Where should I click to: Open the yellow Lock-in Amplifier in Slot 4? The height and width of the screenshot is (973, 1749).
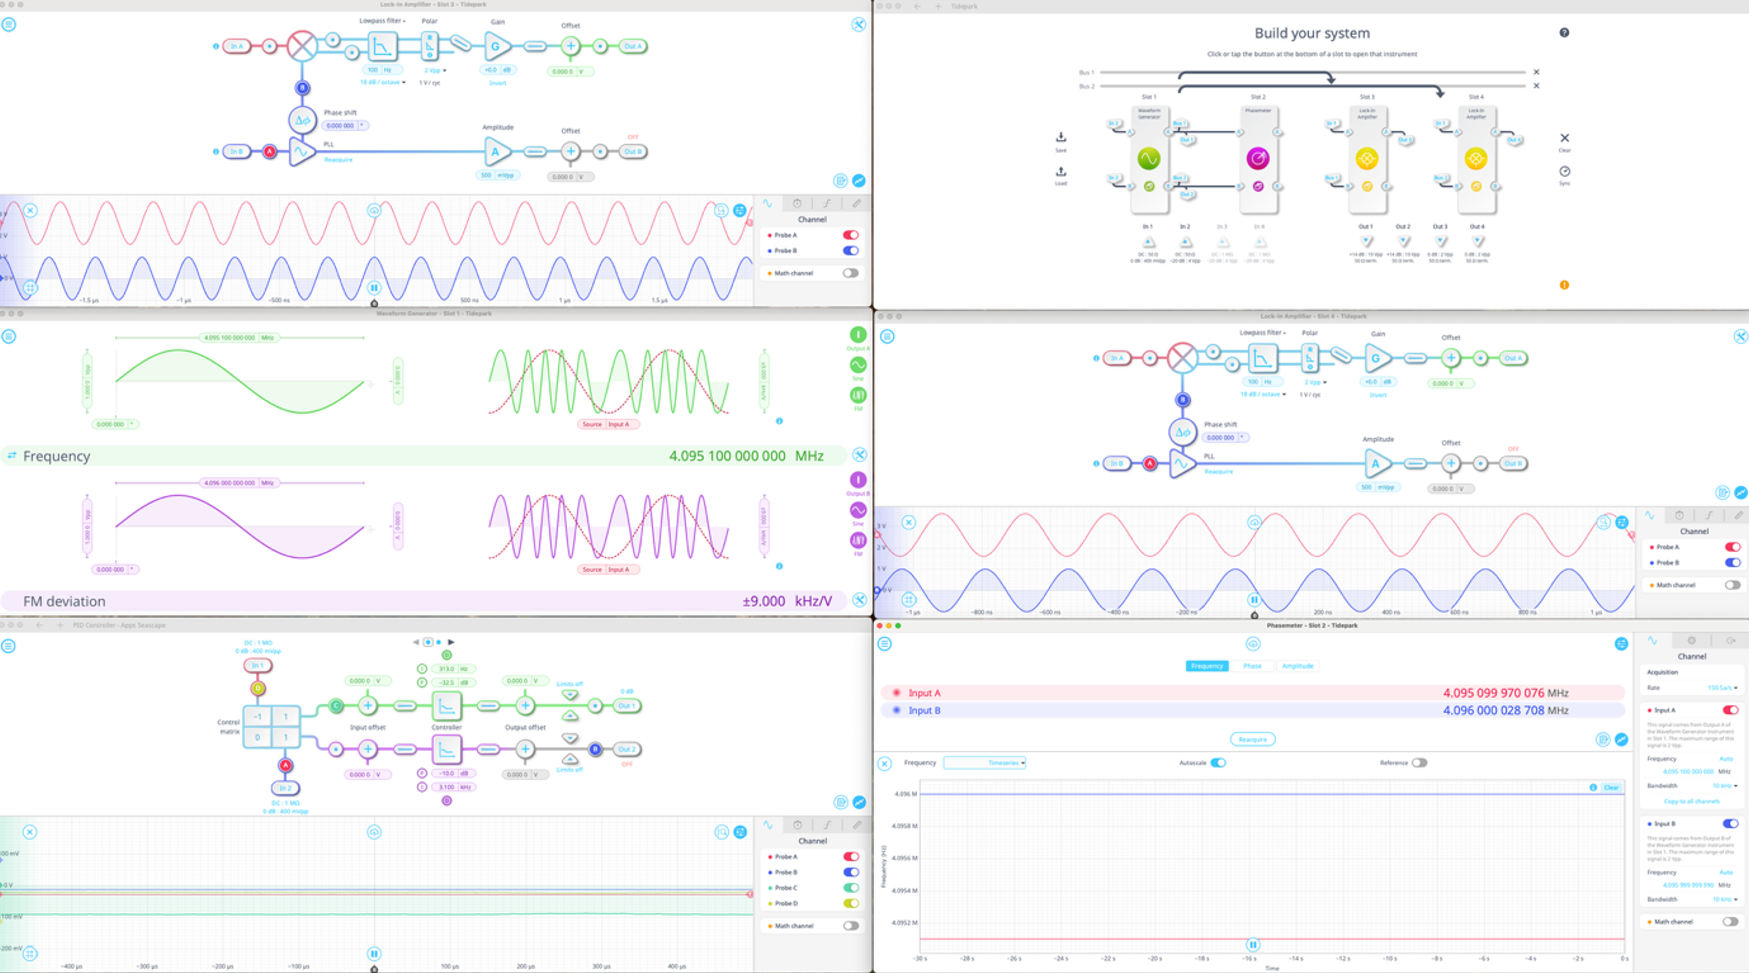1476,158
